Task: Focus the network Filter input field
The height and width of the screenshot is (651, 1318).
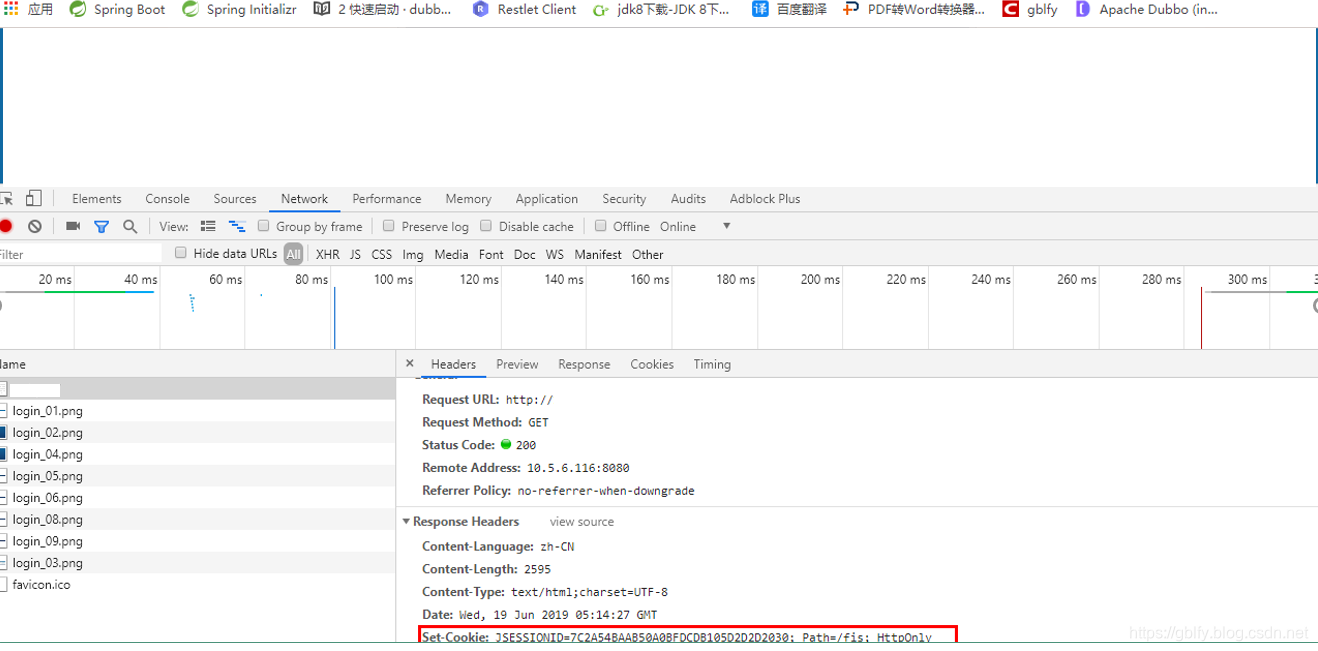Action: [80, 254]
